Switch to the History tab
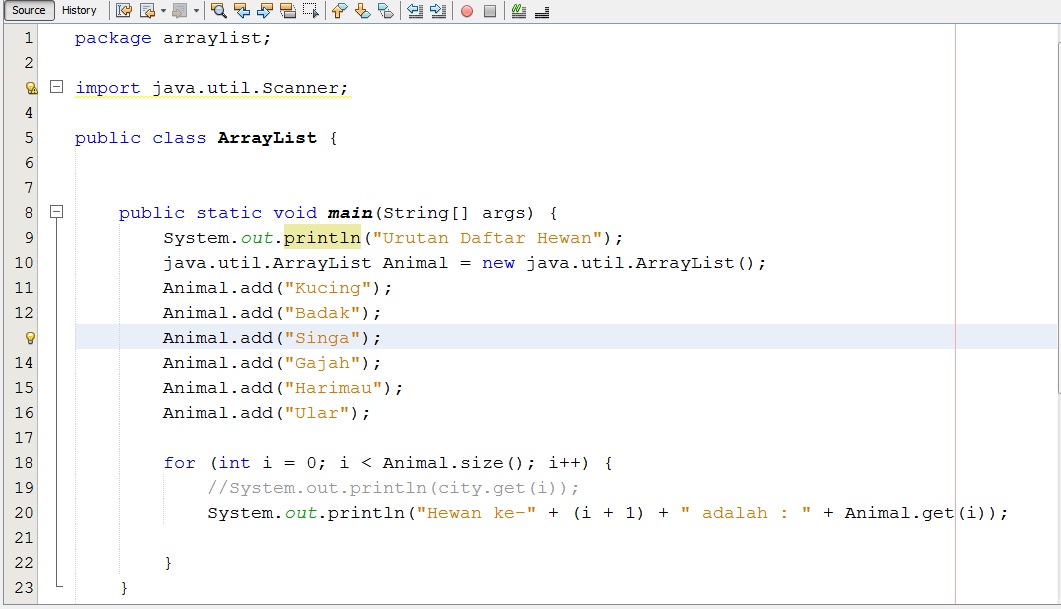The image size is (1061, 609). [x=79, y=10]
